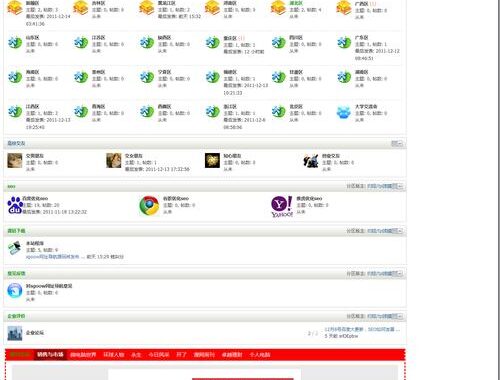Viewport: 500px width, 380px height.
Task: Switch to the 环球人物 tab
Action: (x=114, y=355)
